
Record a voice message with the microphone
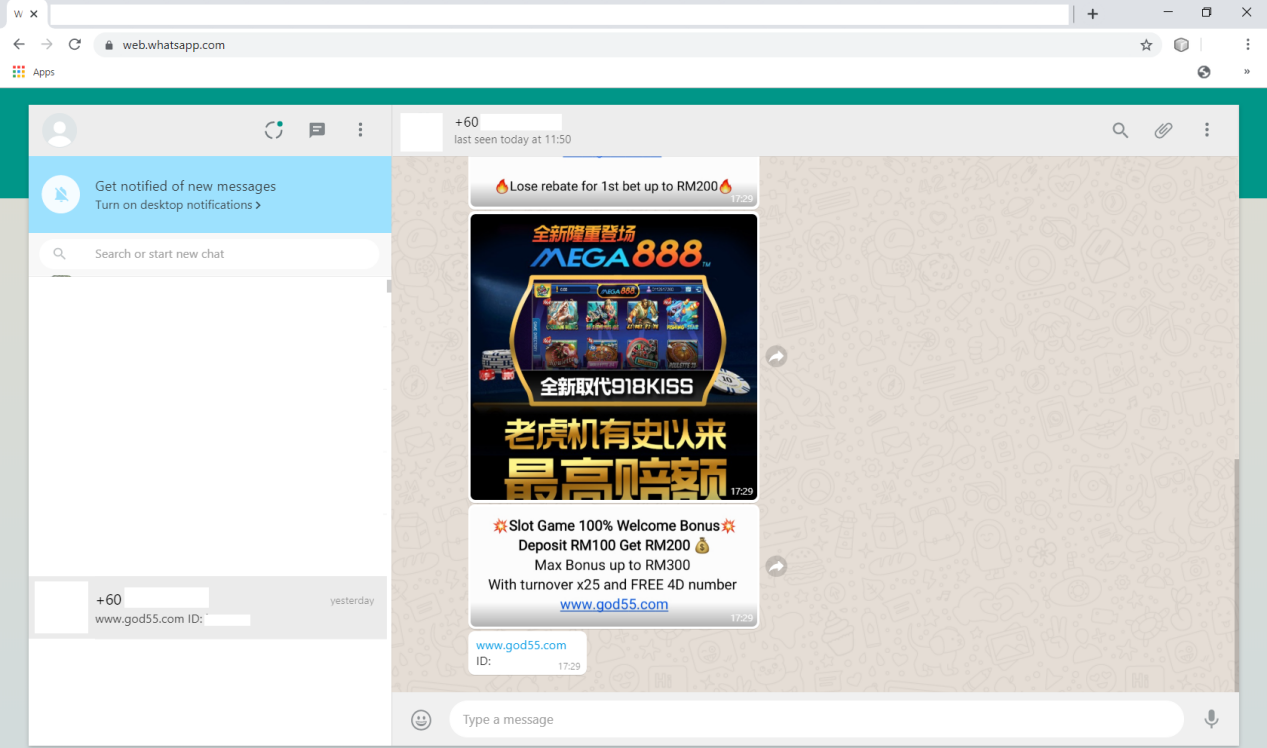[x=1211, y=719]
